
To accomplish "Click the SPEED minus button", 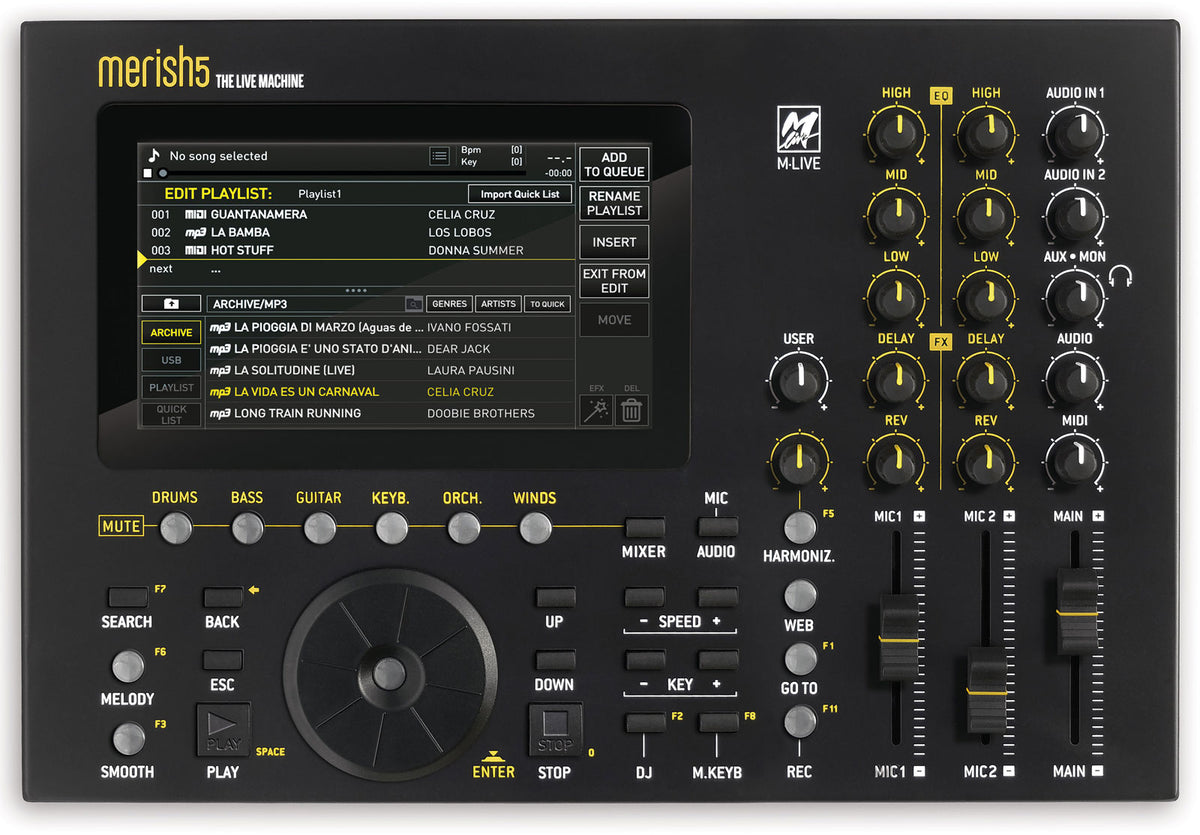I will pyautogui.click(x=644, y=598).
